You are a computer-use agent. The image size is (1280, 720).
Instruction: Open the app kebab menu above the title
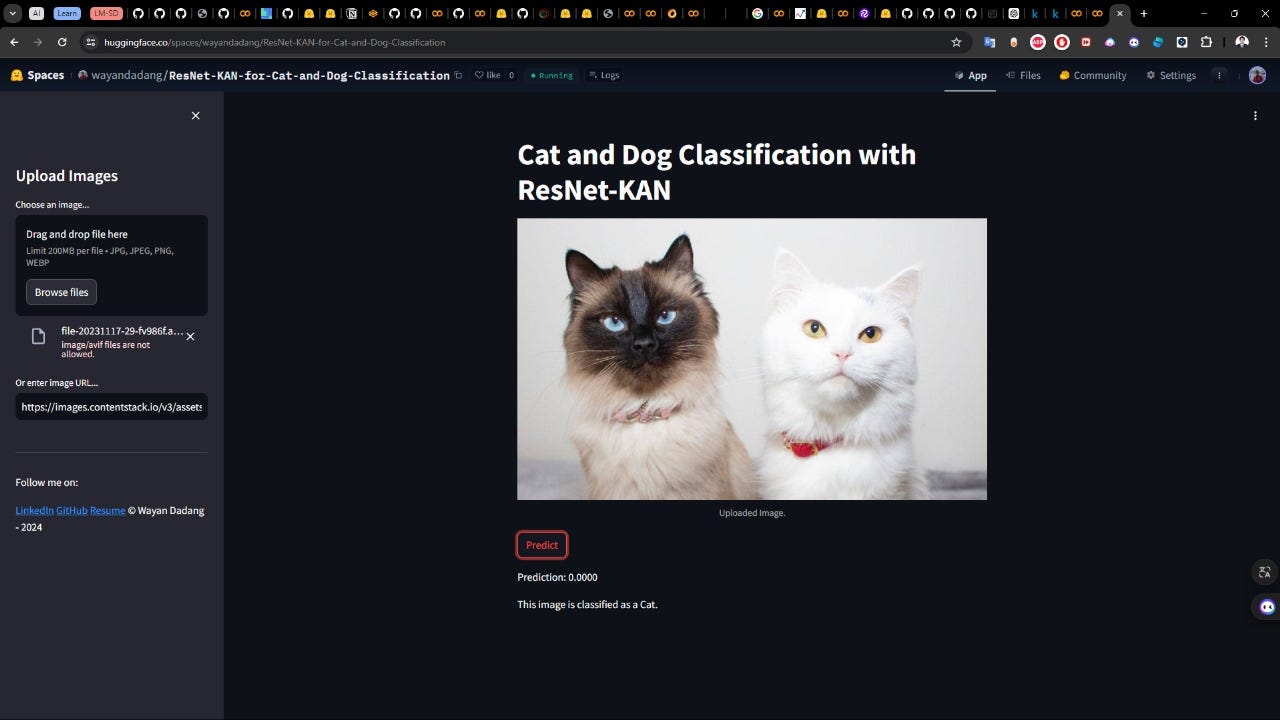(x=1255, y=115)
